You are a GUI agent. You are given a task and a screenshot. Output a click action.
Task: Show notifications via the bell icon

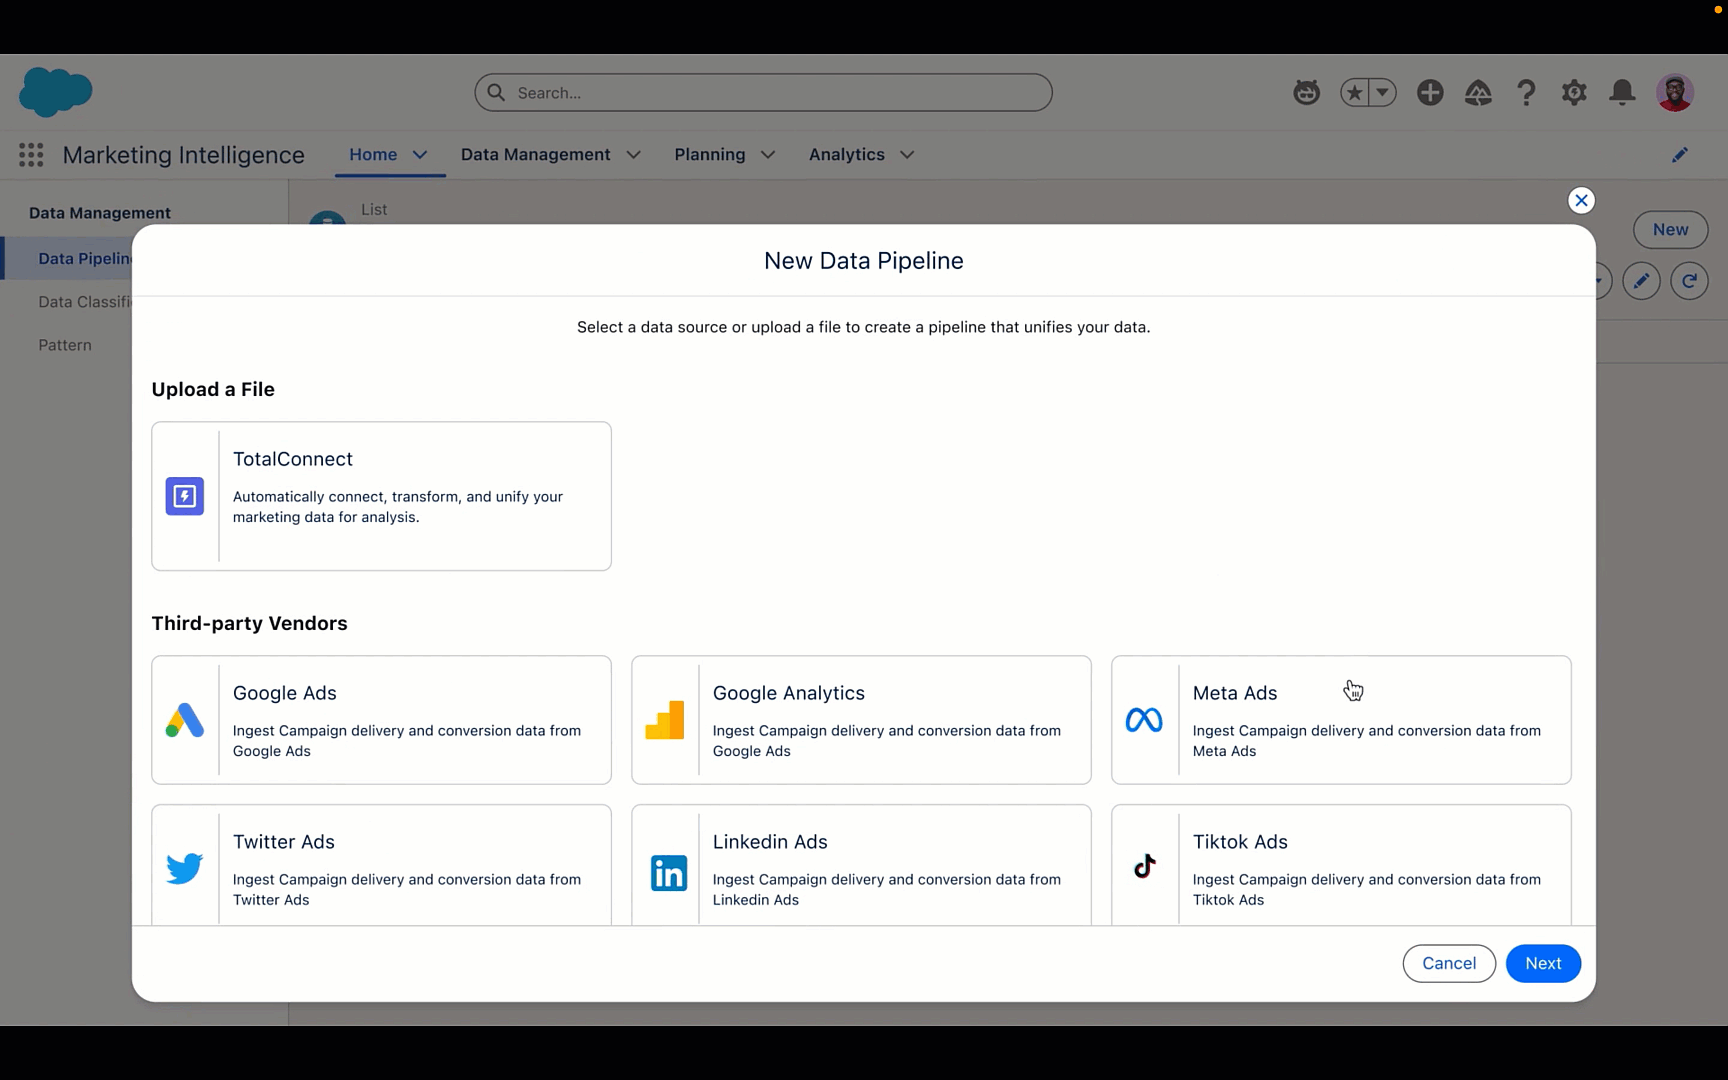tap(1622, 93)
